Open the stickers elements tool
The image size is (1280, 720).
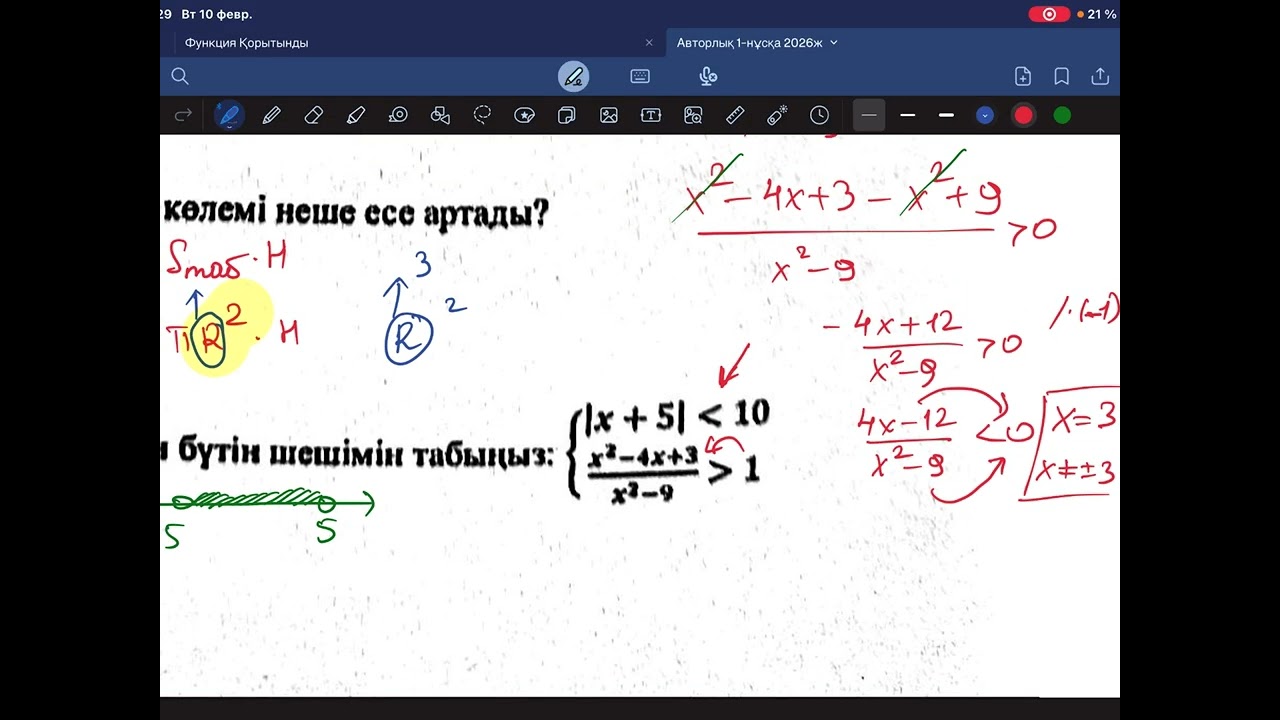tap(524, 115)
